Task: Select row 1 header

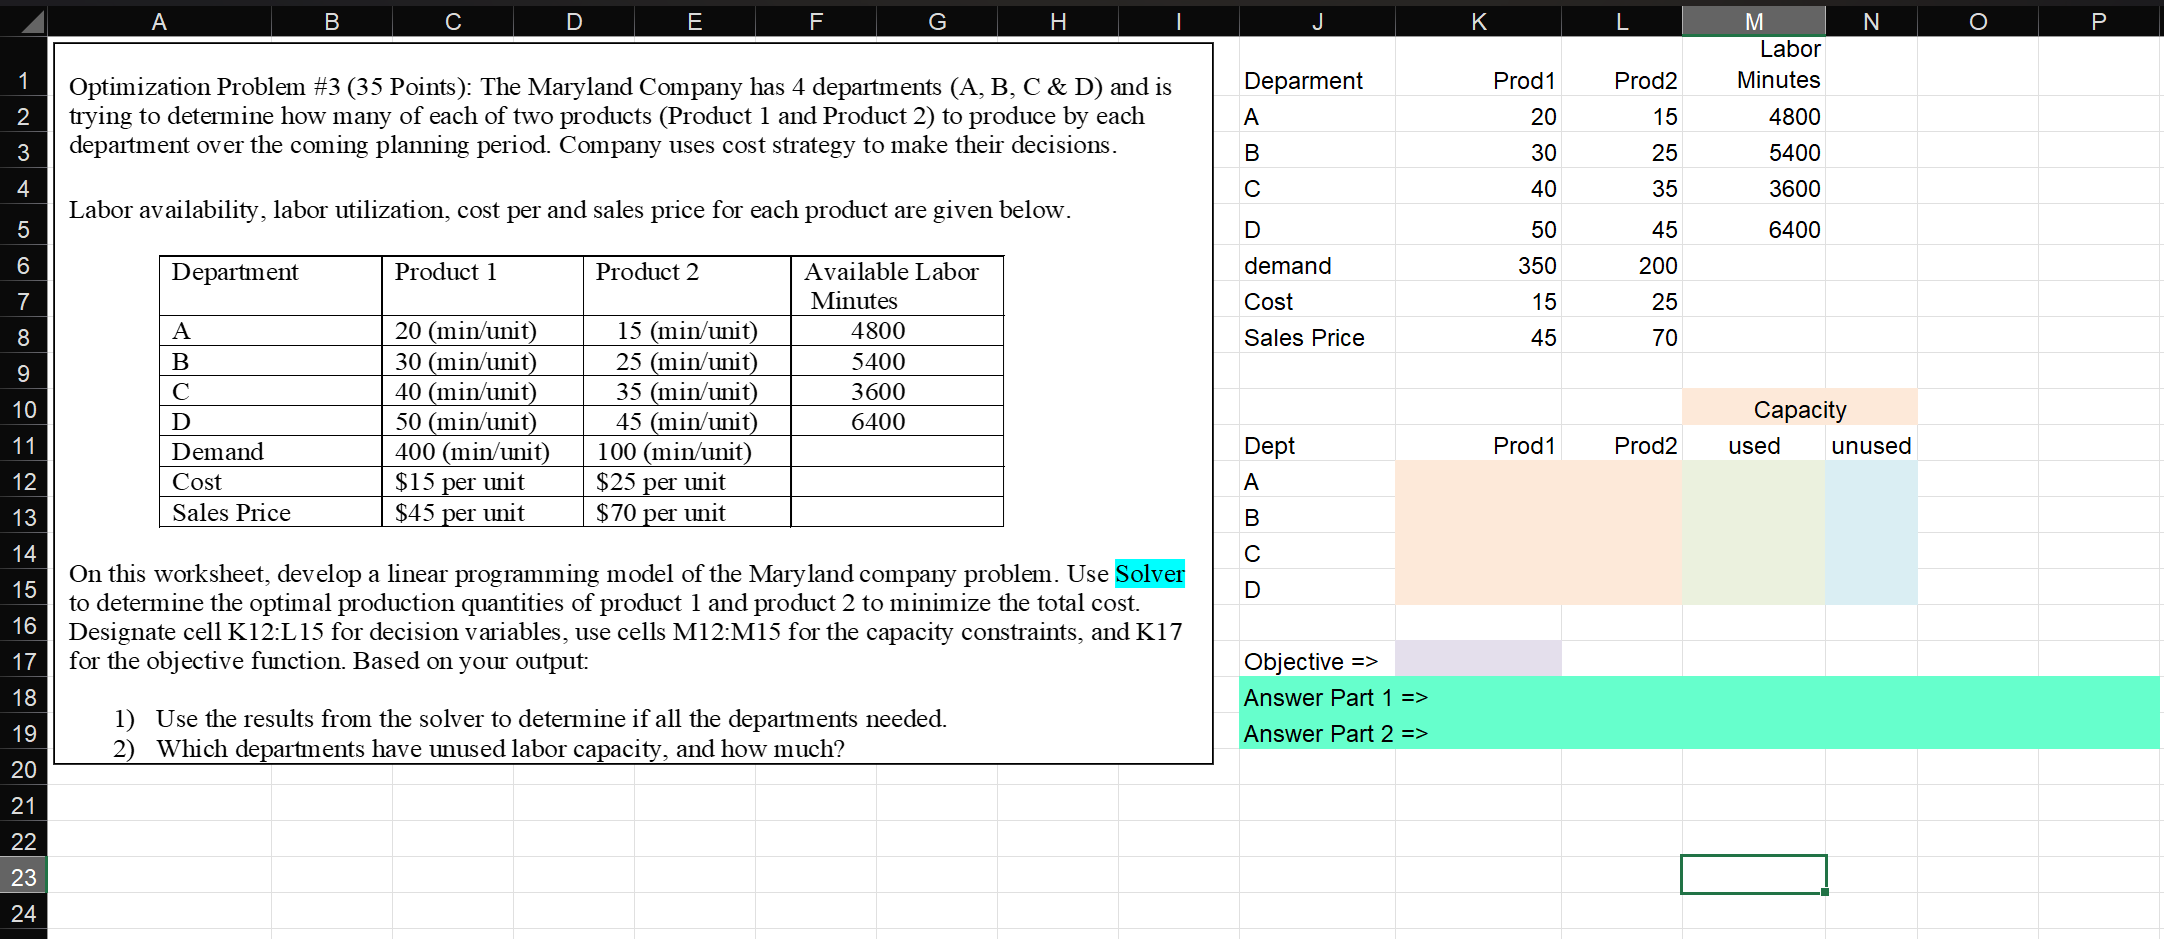Action: [24, 80]
